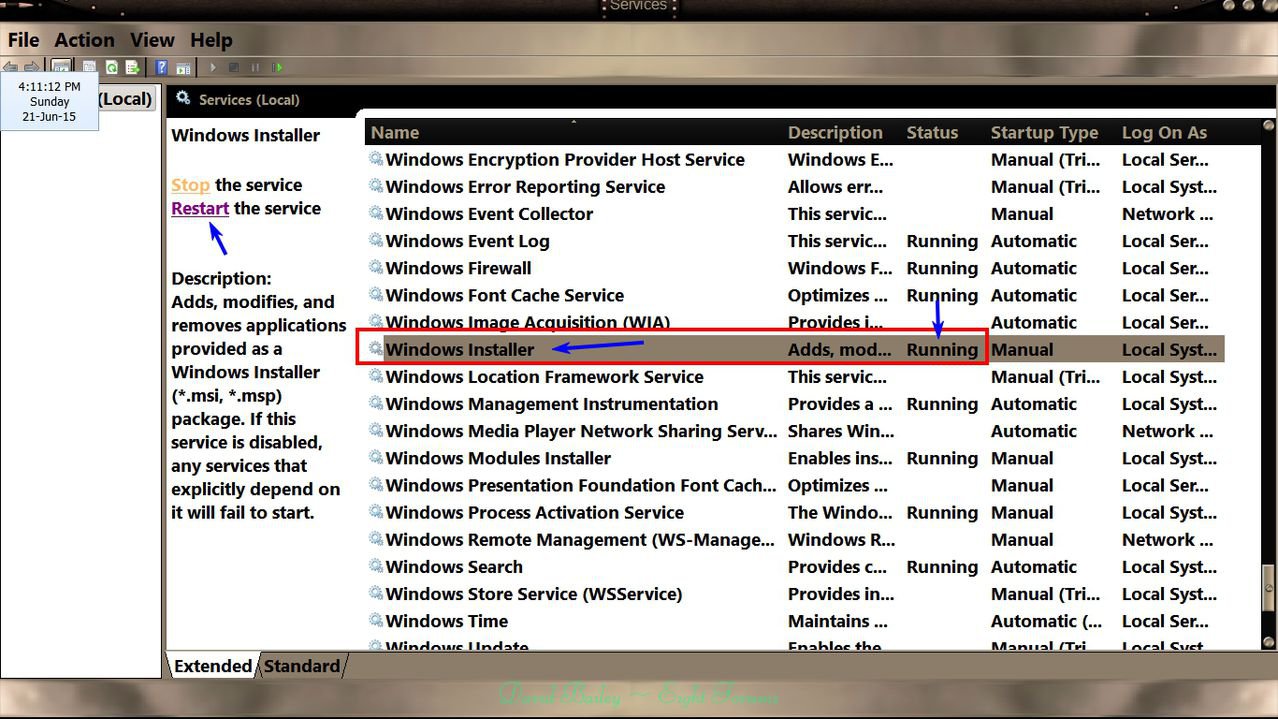
Task: Click Automatic startup type of Windows Search
Action: pos(1034,567)
